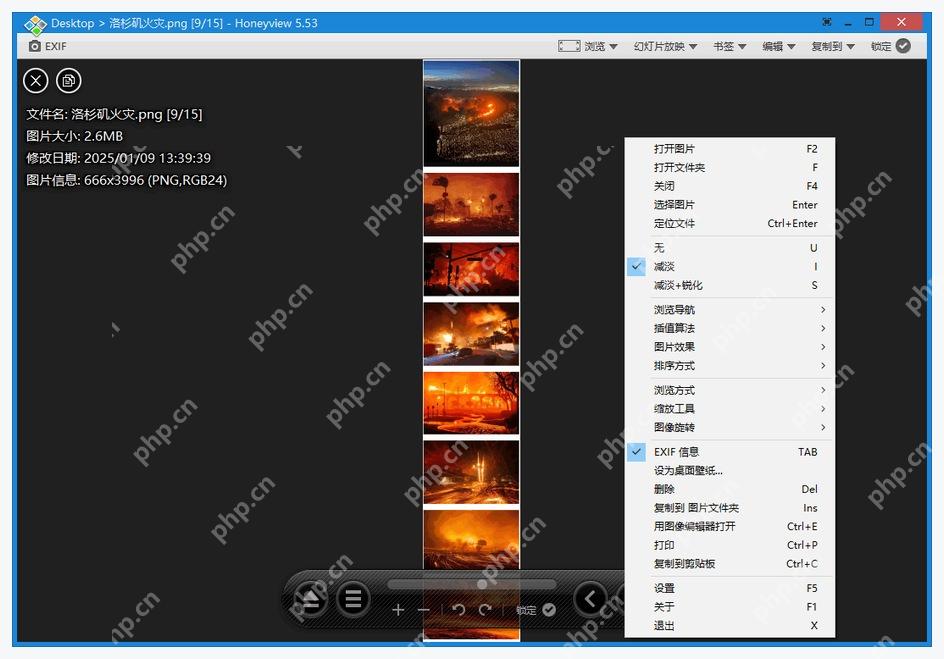Open the 浏览 dropdown in toolbar

coord(601,46)
